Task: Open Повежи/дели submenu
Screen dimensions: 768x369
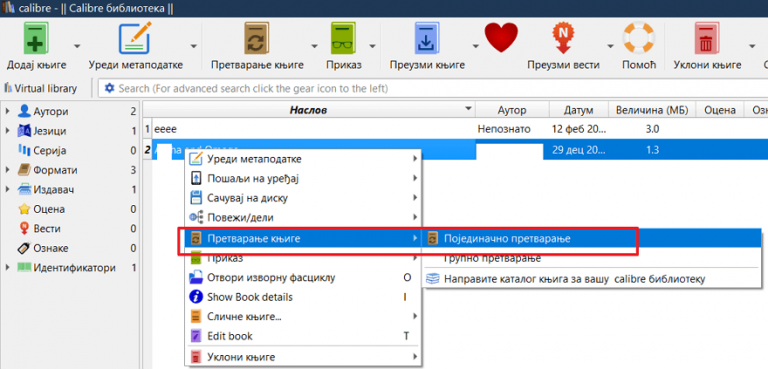Action: (303, 217)
